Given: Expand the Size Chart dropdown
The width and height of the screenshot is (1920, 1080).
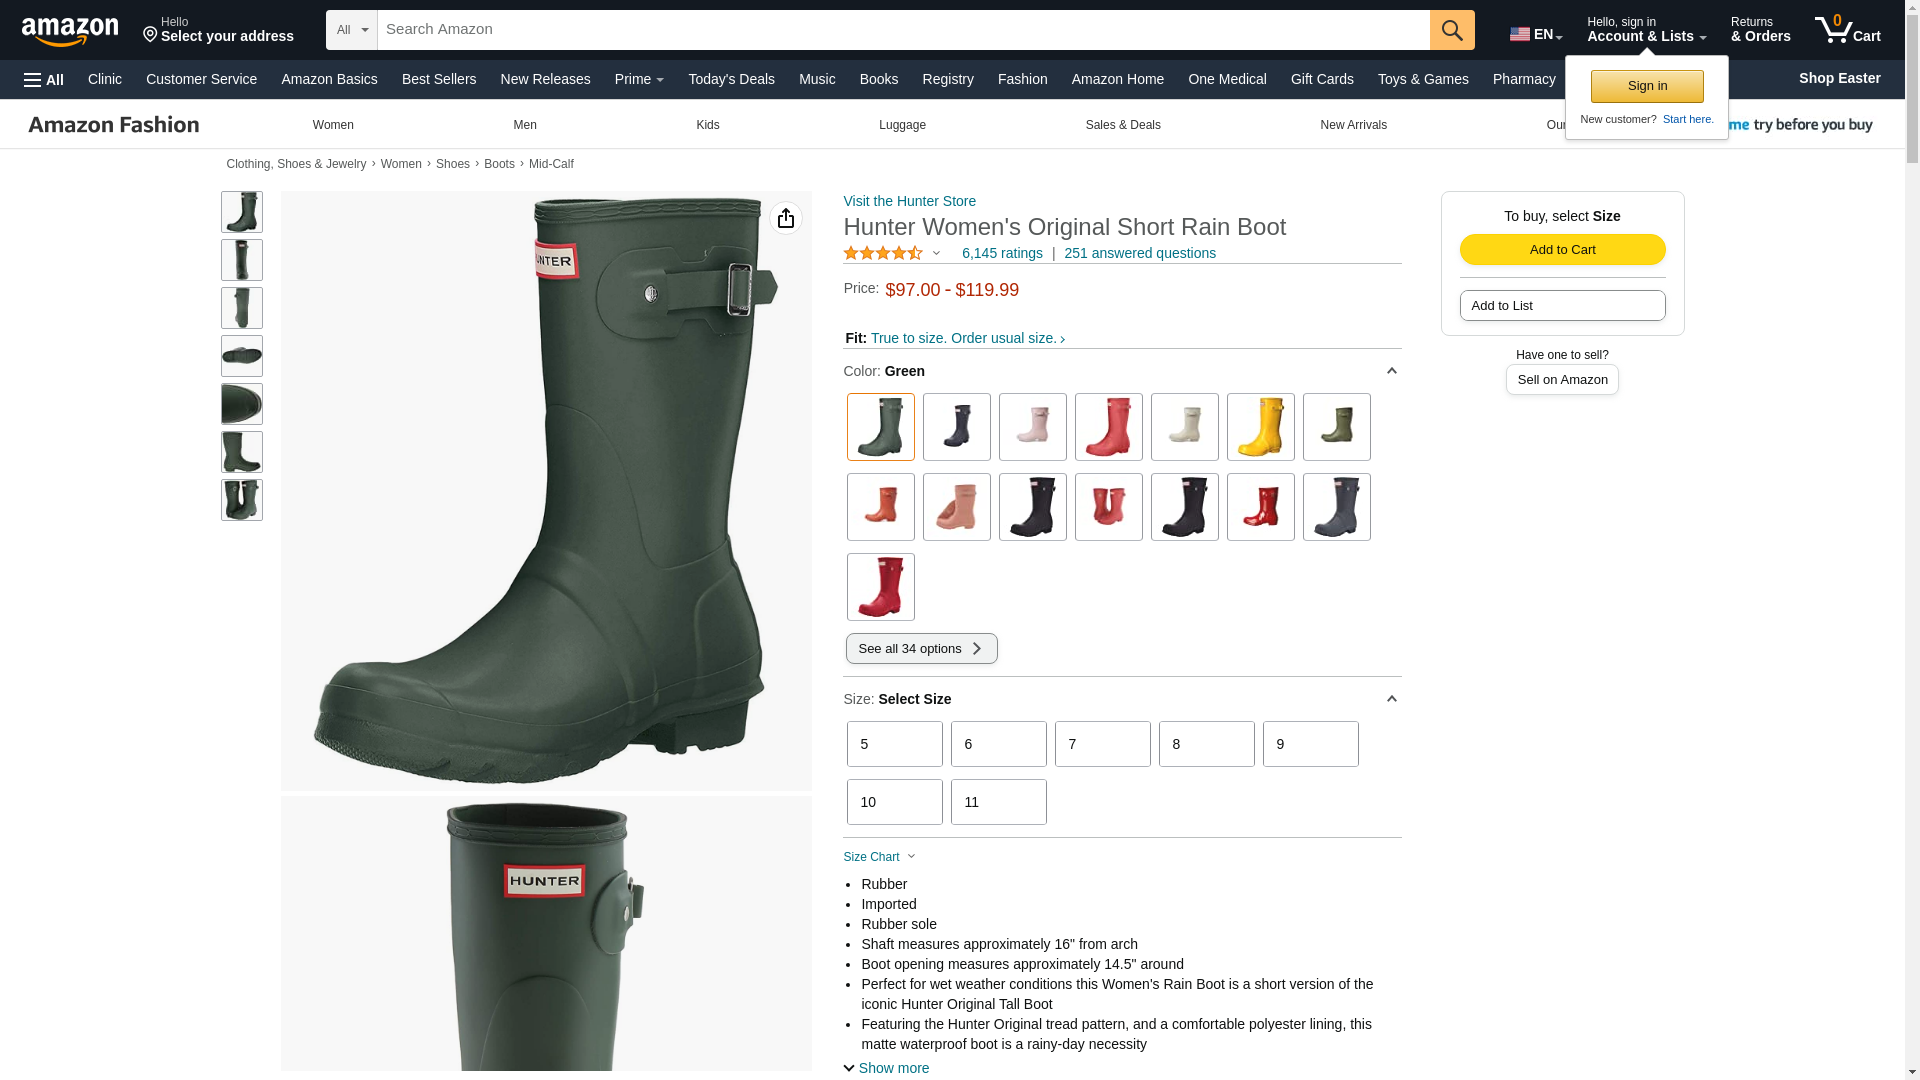Looking at the screenshot, I should (880, 857).
